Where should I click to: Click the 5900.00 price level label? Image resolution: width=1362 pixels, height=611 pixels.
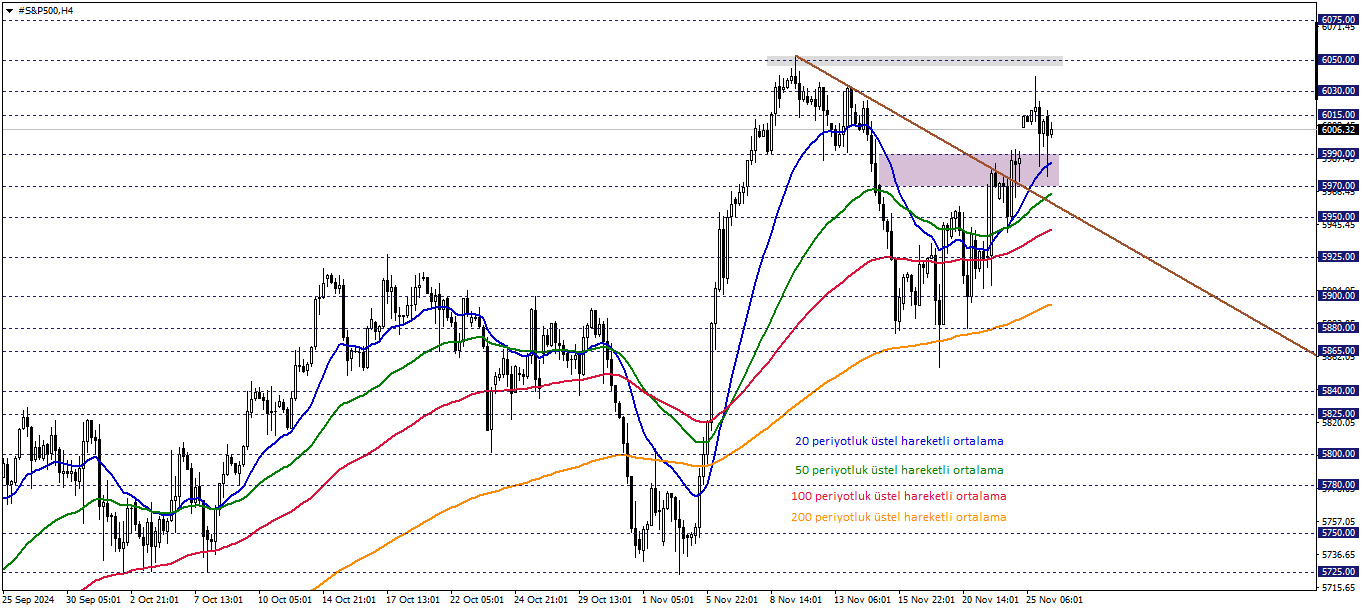click(x=1338, y=296)
